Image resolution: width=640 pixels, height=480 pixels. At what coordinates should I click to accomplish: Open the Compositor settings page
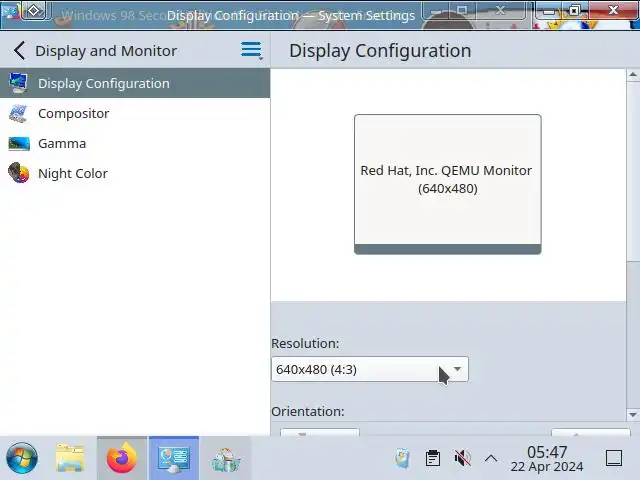[135, 113]
